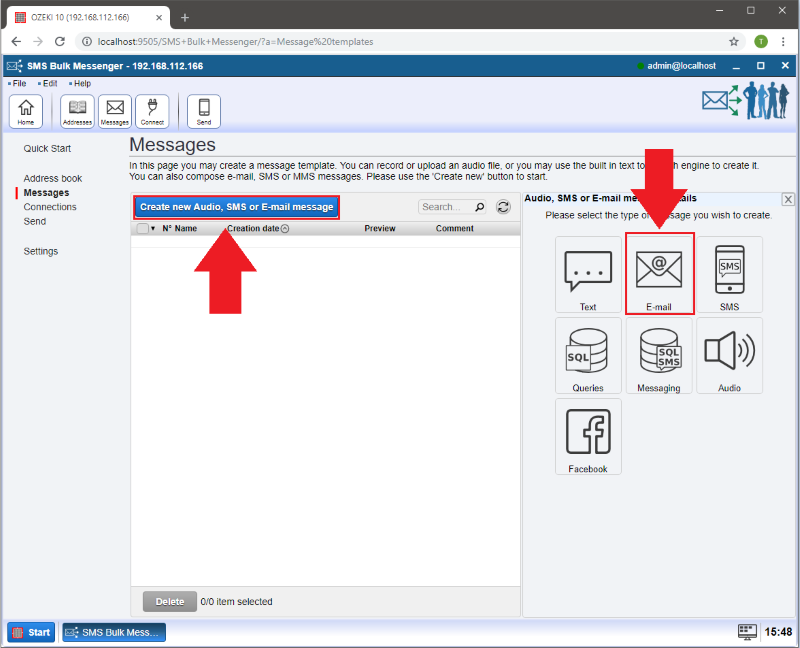This screenshot has width=800, height=648.
Task: Pick the Audio message type
Action: [x=729, y=355]
